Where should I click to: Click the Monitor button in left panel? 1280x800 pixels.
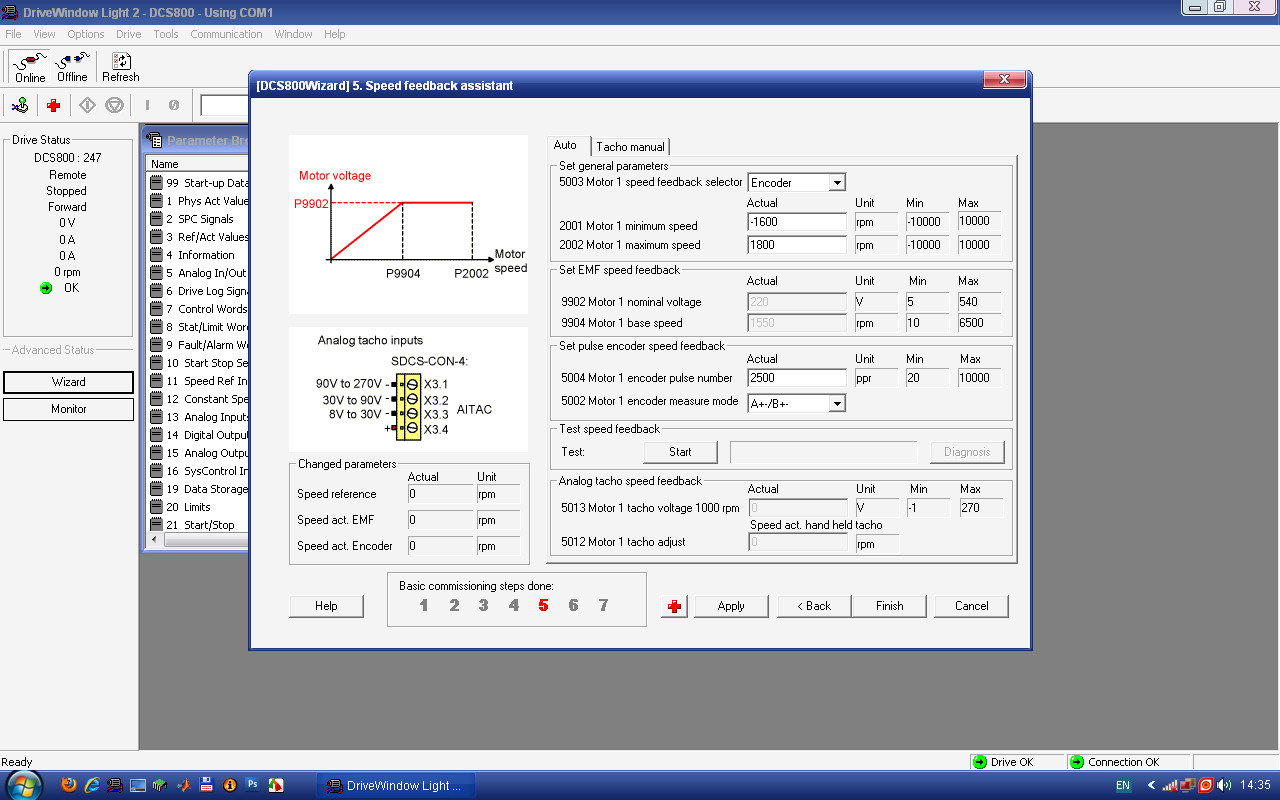point(68,409)
